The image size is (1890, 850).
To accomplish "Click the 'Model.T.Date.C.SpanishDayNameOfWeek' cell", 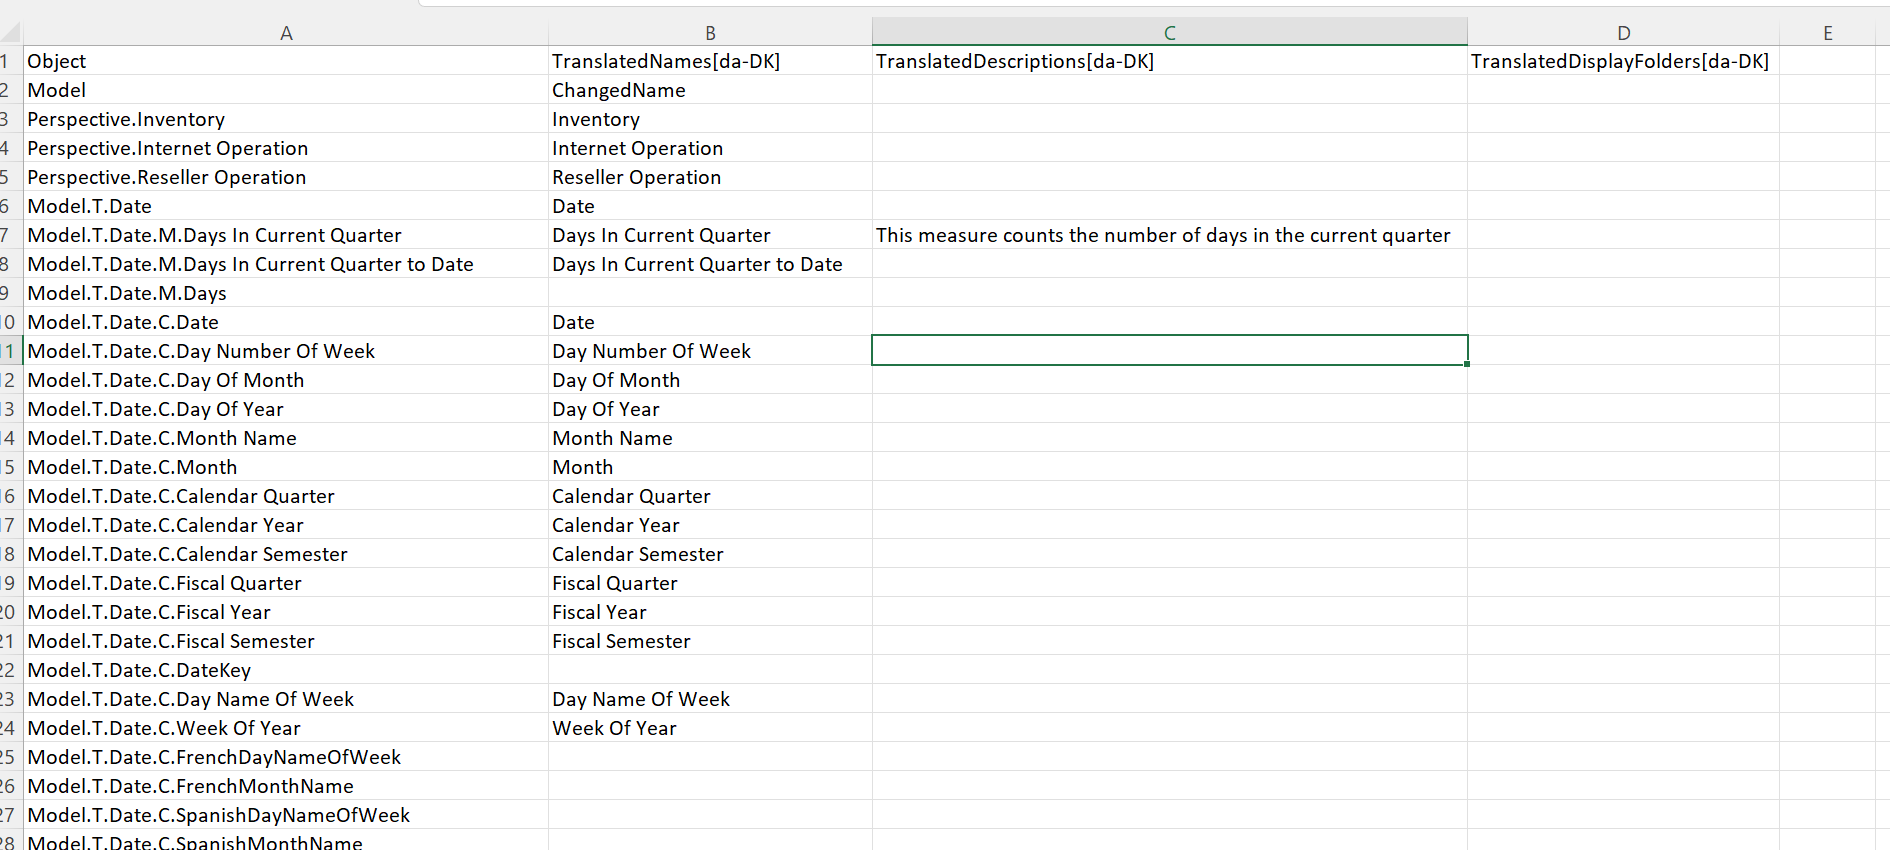I will (218, 815).
